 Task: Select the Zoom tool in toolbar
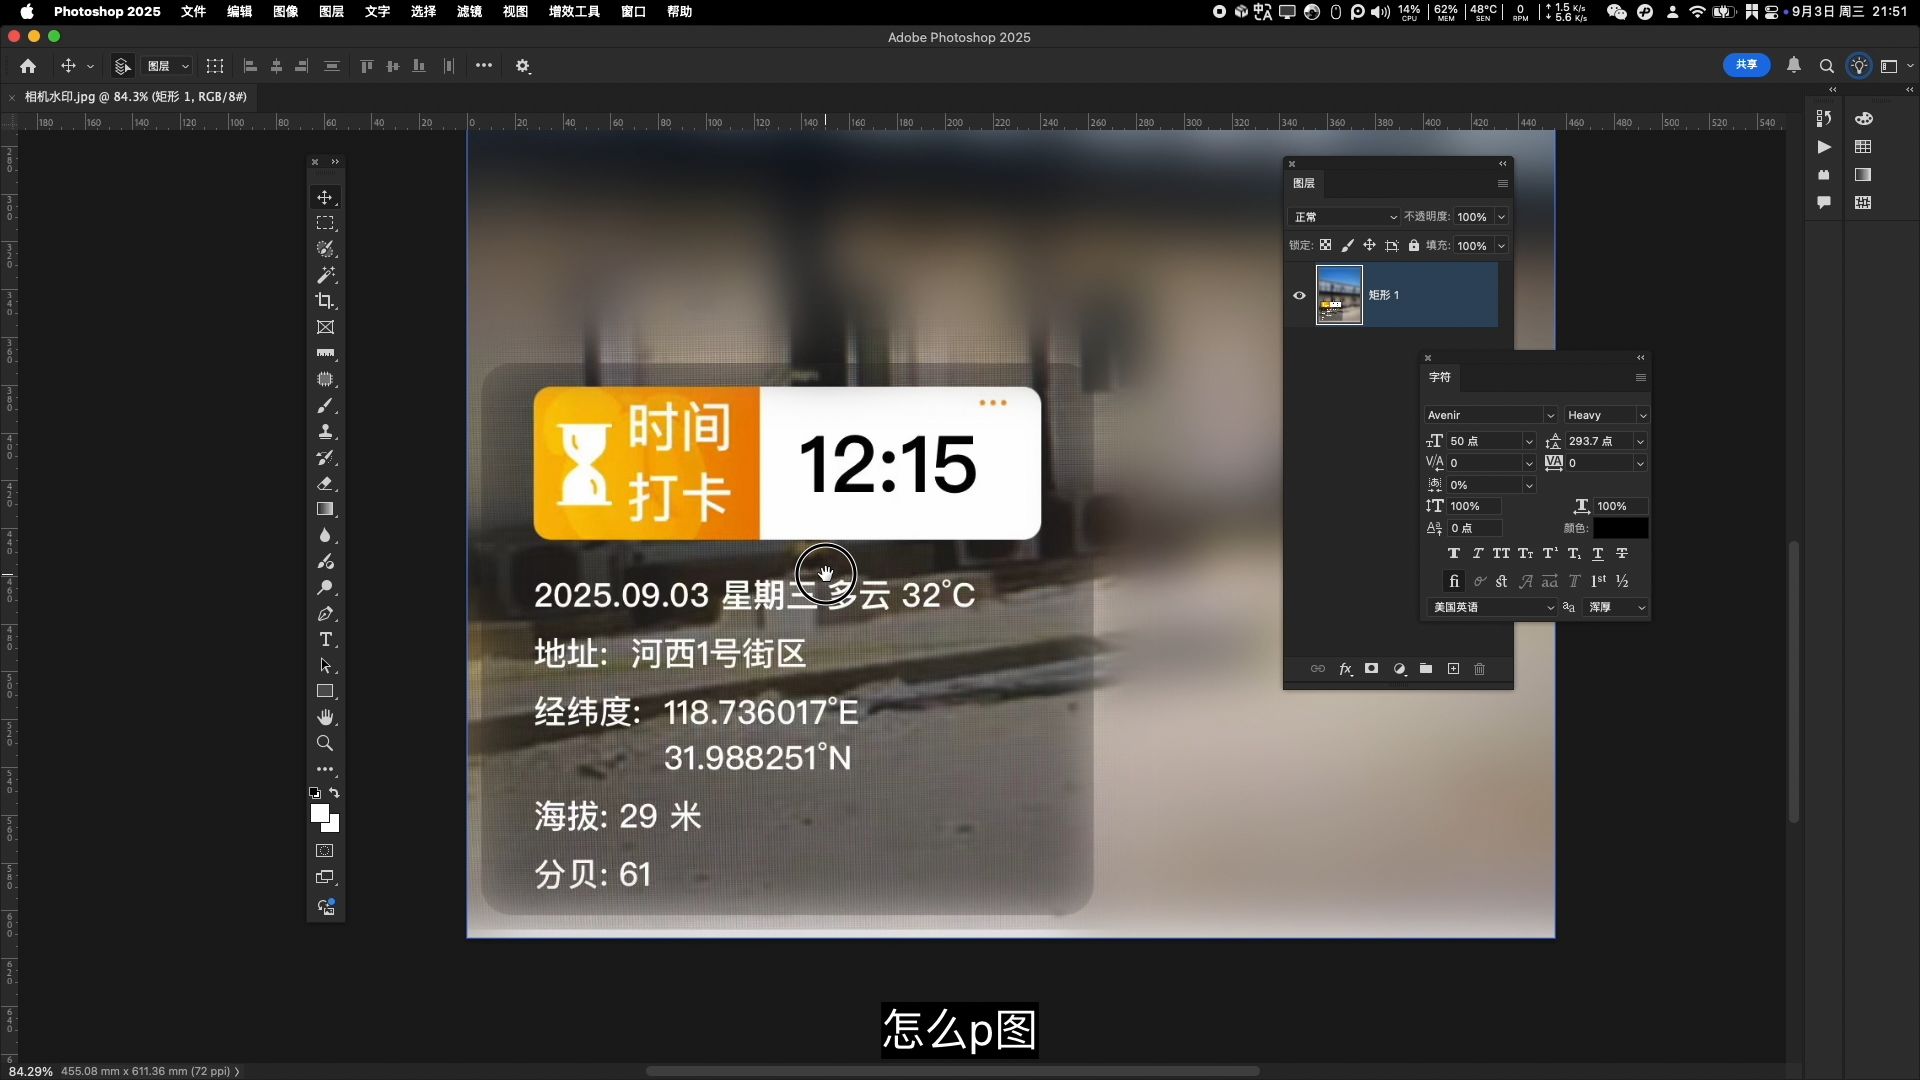325,744
